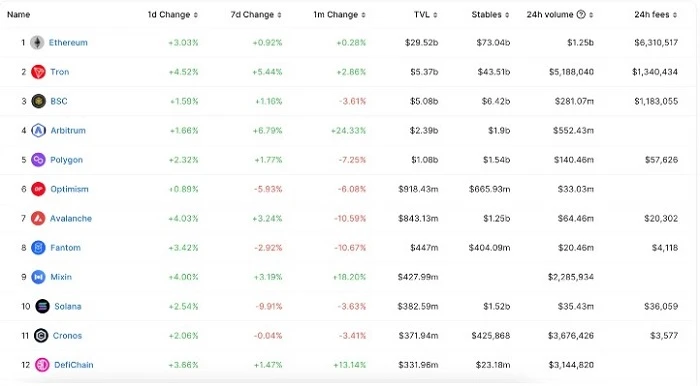Sort chains by TVL column
Screen dimensions: 700x386
click(x=425, y=15)
